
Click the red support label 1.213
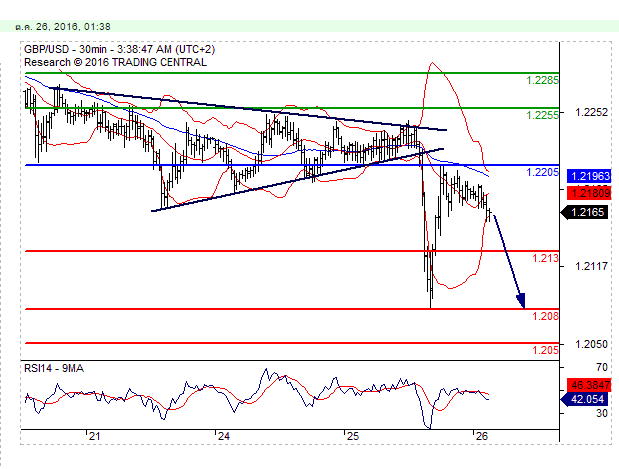546,259
